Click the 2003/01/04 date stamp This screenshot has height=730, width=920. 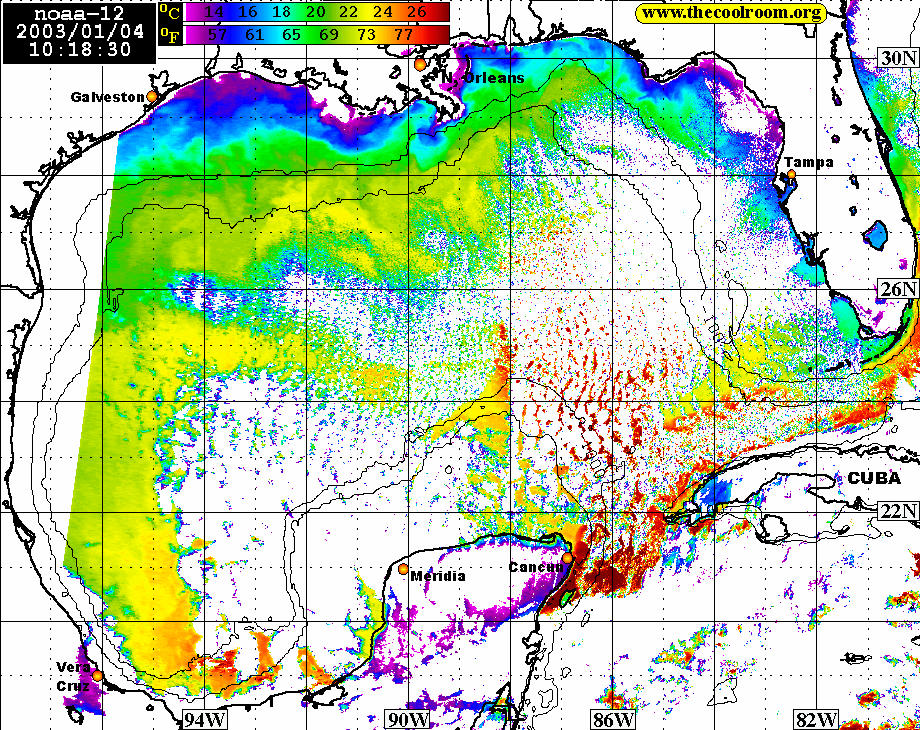(x=80, y=31)
